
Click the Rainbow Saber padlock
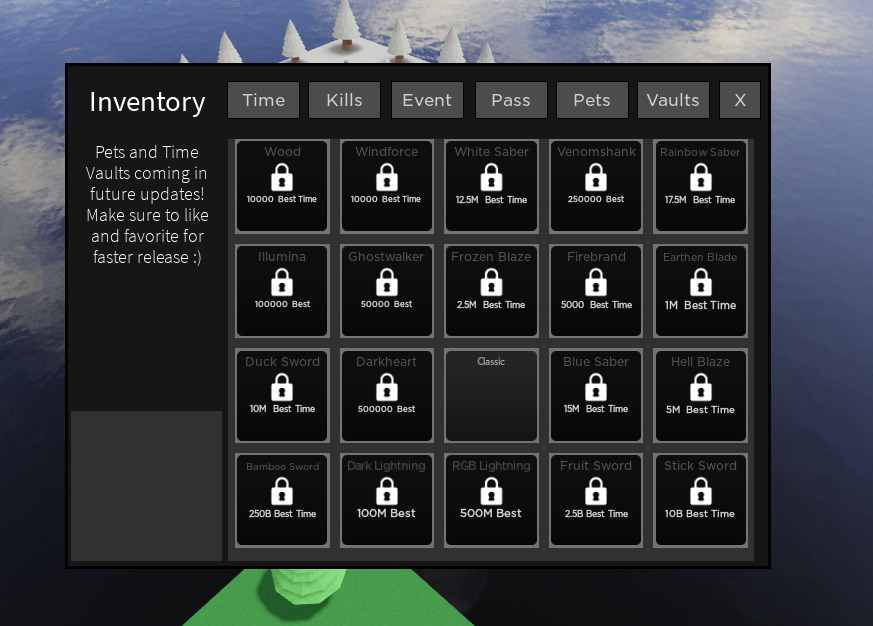click(700, 177)
